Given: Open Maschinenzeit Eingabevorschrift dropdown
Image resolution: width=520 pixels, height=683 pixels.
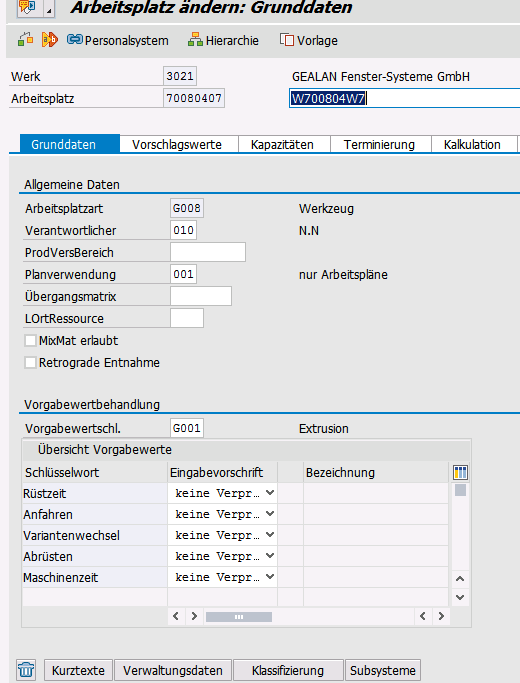Looking at the screenshot, I should tap(270, 577).
